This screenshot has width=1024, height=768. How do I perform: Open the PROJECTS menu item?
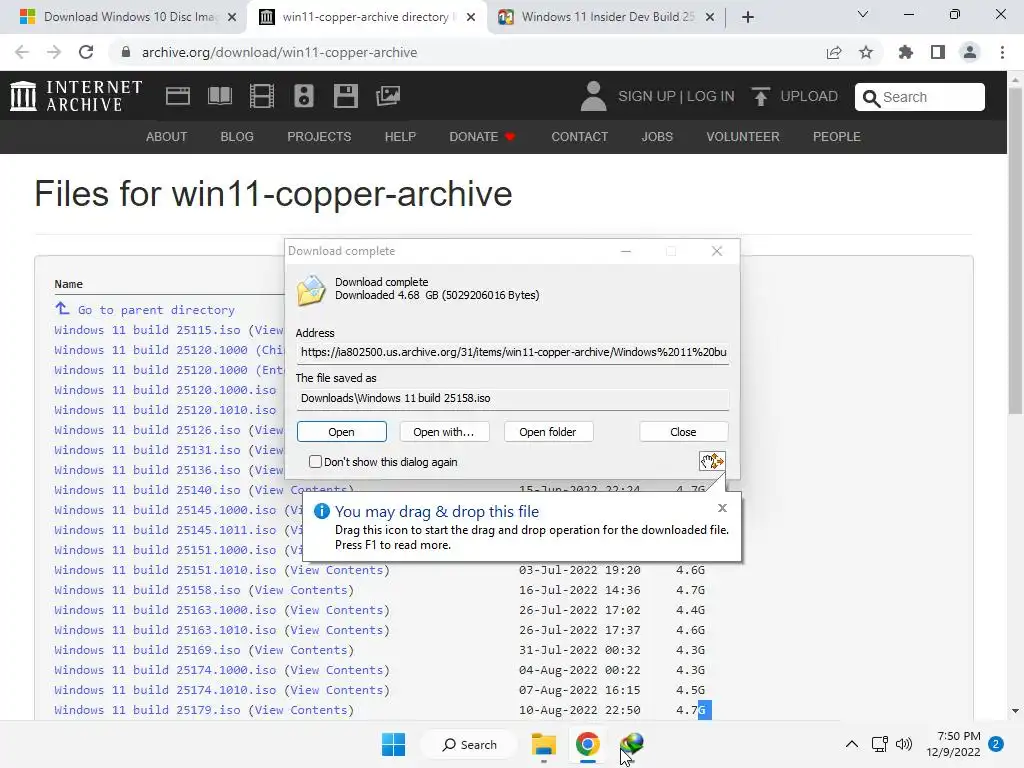coord(319,136)
